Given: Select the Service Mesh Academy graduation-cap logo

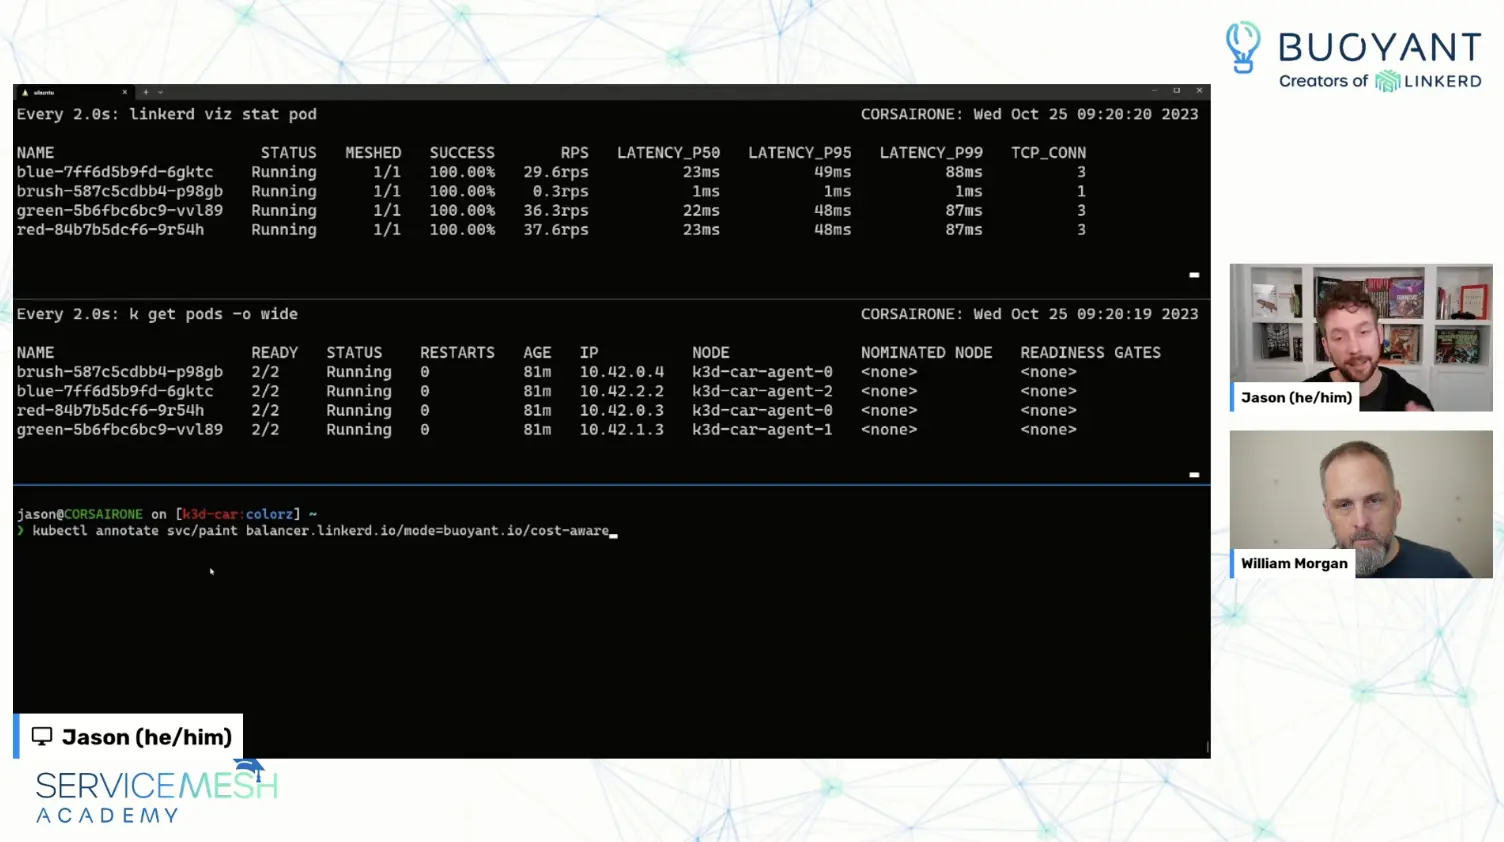Looking at the screenshot, I should [x=251, y=766].
